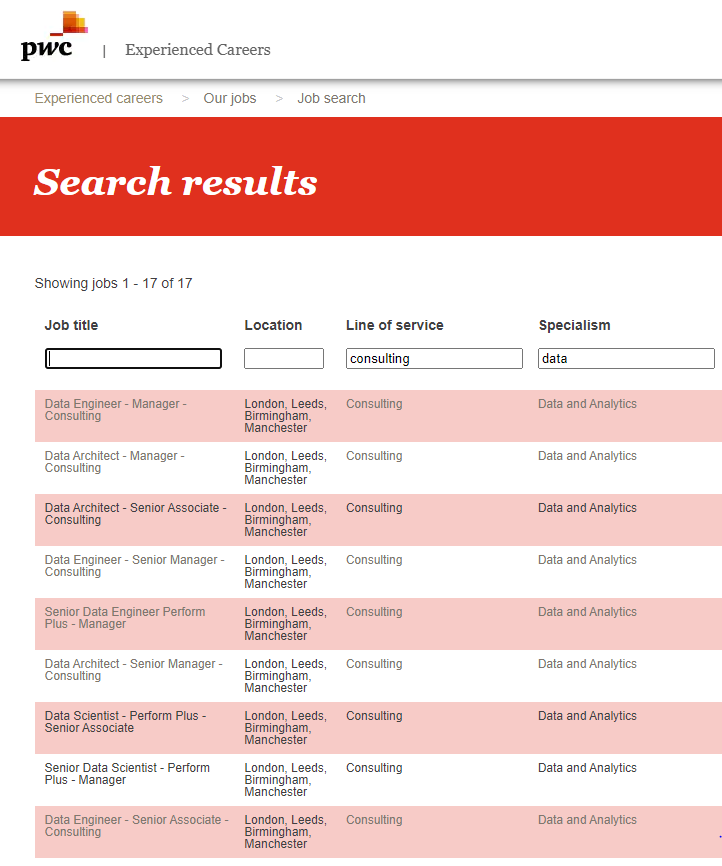Click the Specialism column header
Viewport: 722px width, 866px height.
coord(575,325)
